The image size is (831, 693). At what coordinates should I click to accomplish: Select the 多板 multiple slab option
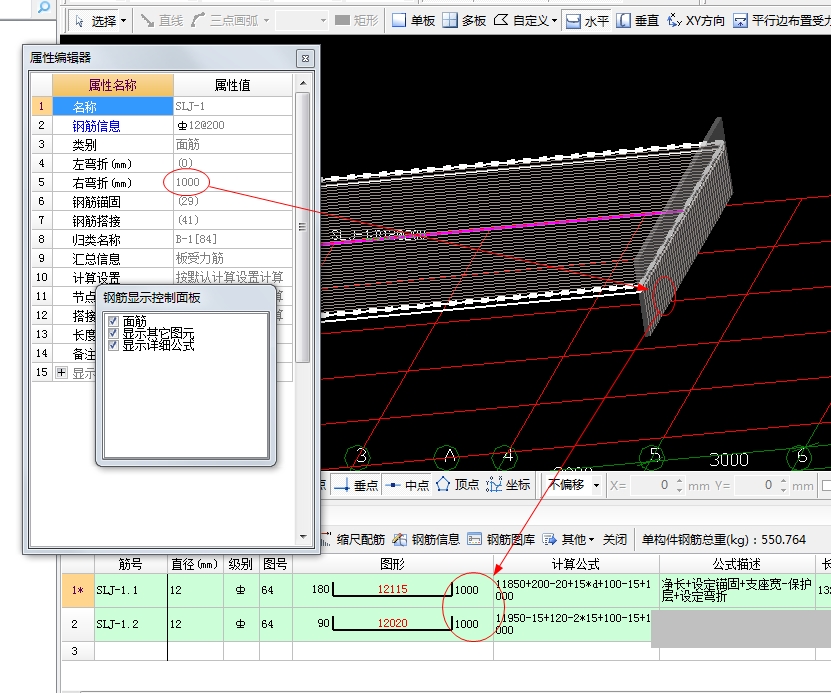point(464,21)
